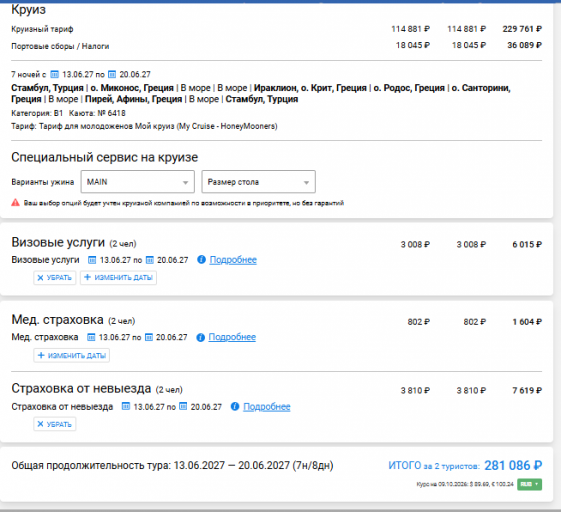Click УБРАТЬ under Страховка от невыезда

pos(55,424)
